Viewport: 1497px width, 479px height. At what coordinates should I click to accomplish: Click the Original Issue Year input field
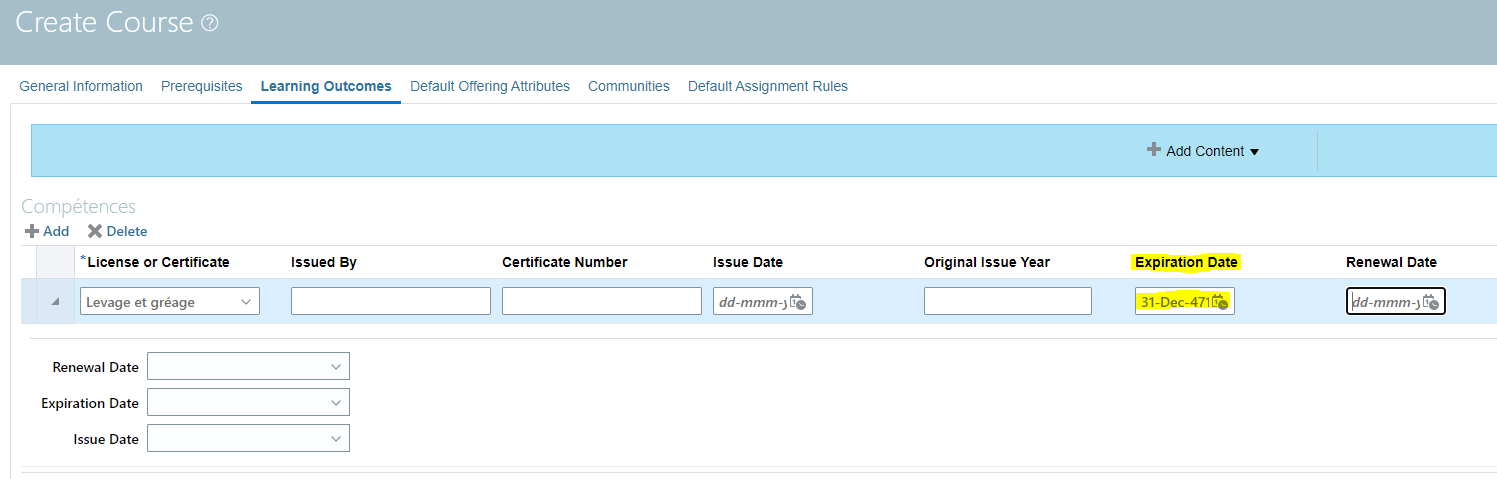click(x=1008, y=301)
